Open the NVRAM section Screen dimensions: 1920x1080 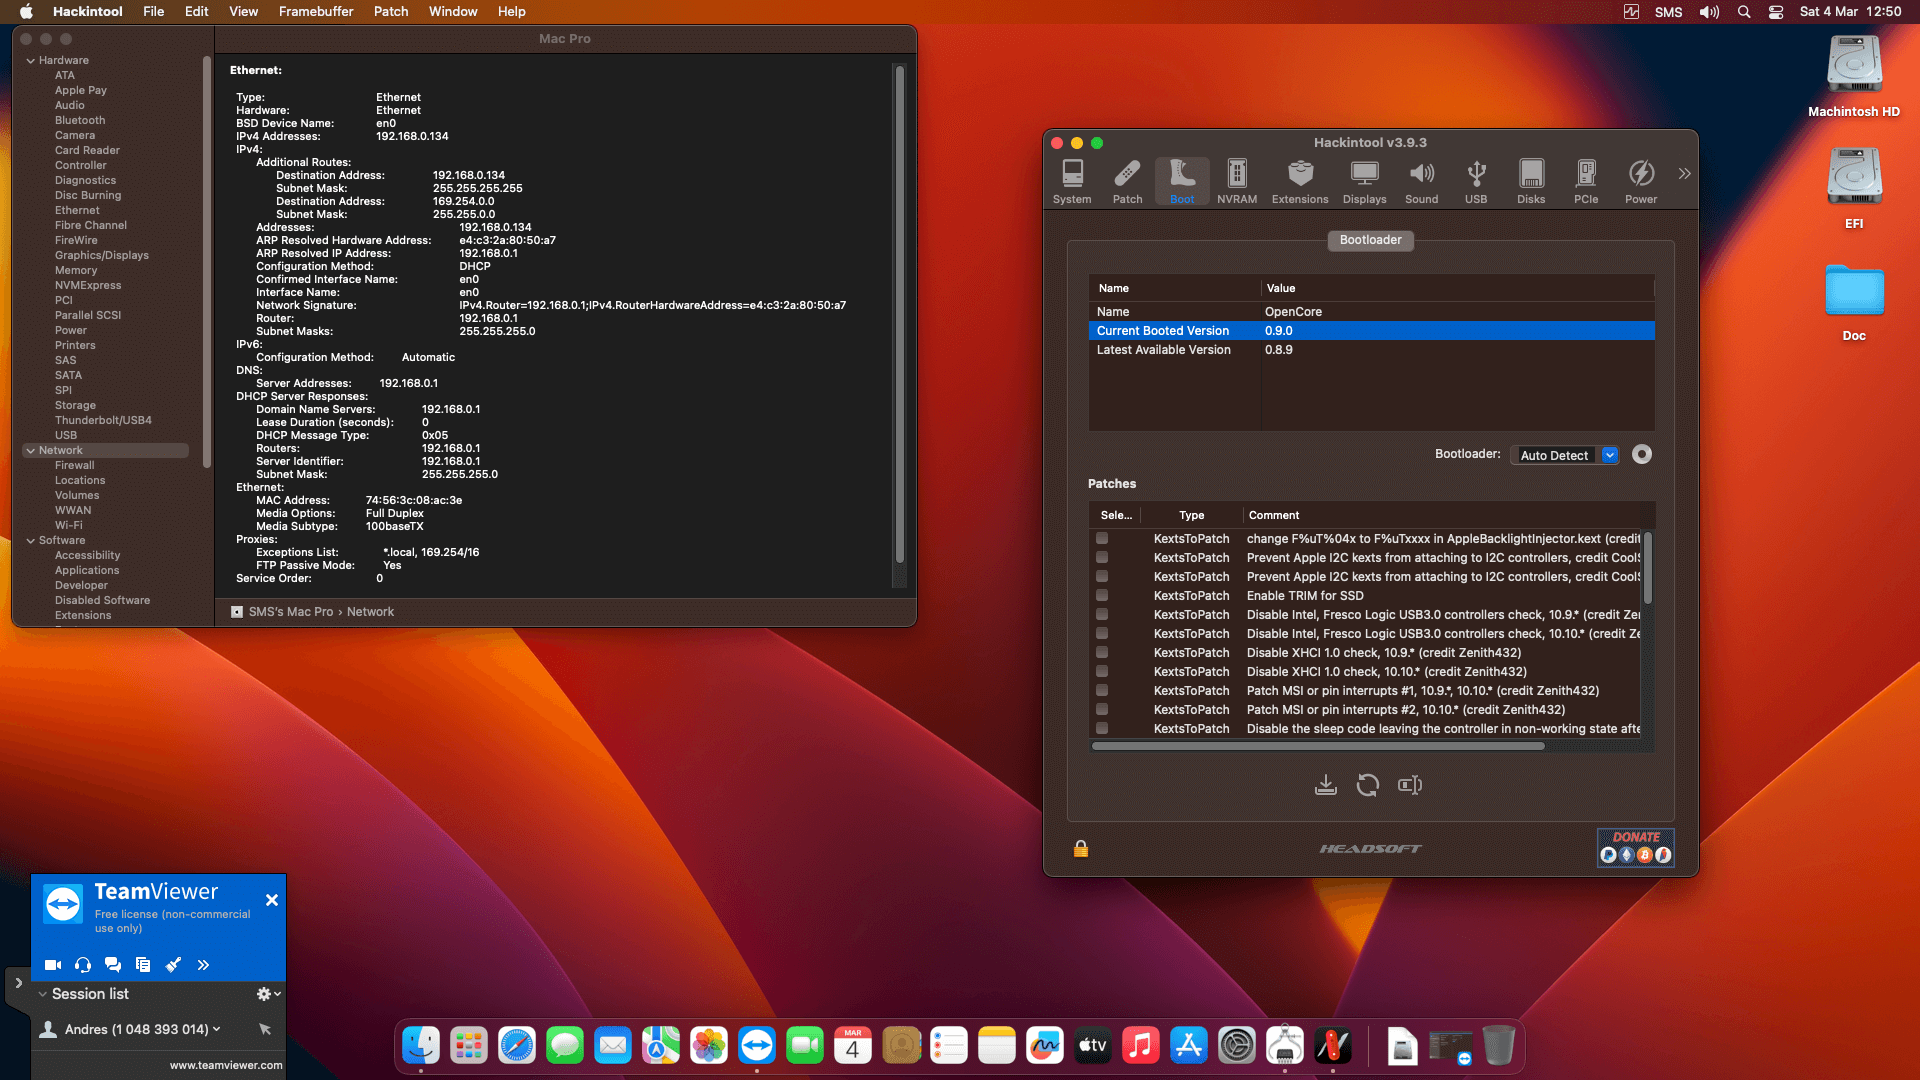pos(1236,180)
